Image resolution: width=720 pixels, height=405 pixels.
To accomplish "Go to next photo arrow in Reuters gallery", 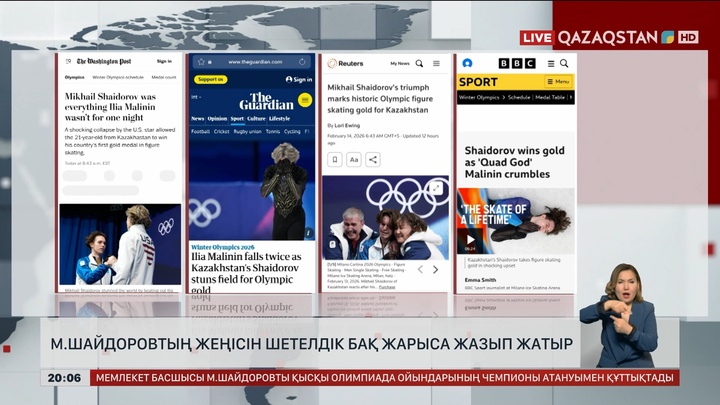I will 435,270.
